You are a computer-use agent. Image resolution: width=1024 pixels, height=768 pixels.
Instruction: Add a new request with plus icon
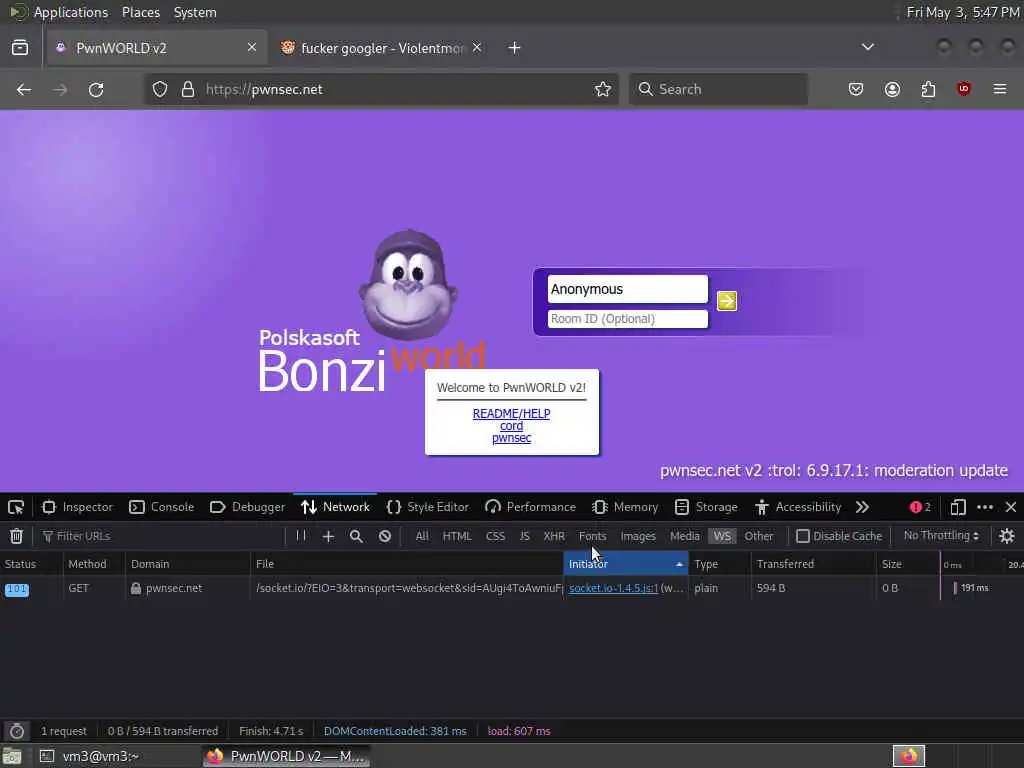[328, 536]
